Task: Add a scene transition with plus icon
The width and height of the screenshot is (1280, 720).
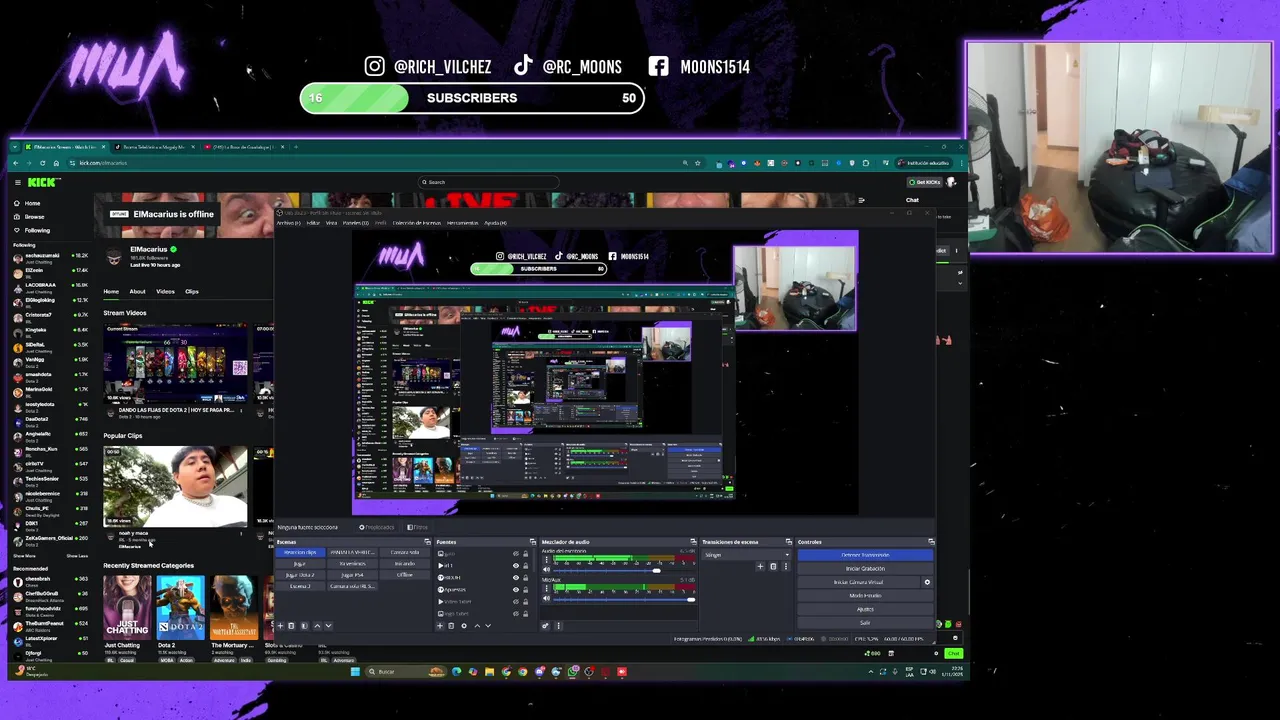Action: [x=760, y=566]
